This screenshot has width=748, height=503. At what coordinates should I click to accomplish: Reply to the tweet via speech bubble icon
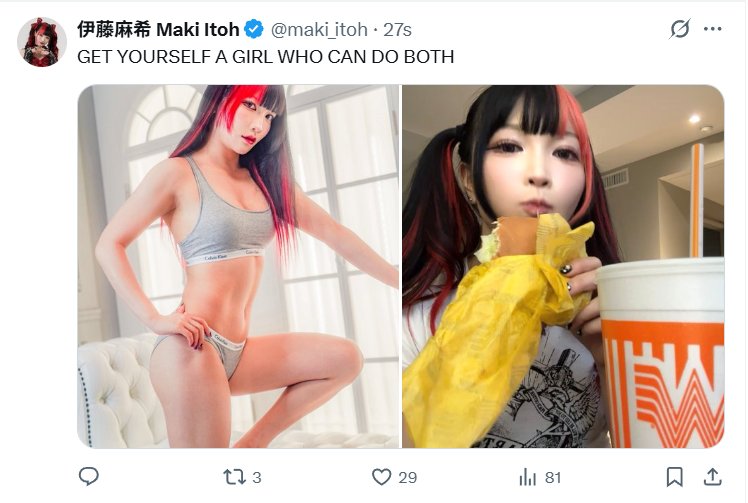[89, 476]
